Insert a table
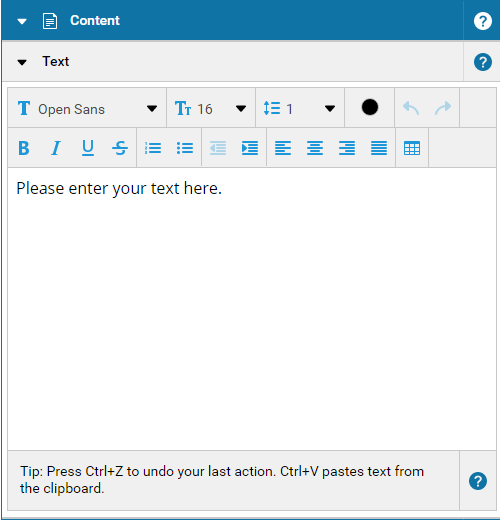This screenshot has width=500, height=520. [x=412, y=148]
